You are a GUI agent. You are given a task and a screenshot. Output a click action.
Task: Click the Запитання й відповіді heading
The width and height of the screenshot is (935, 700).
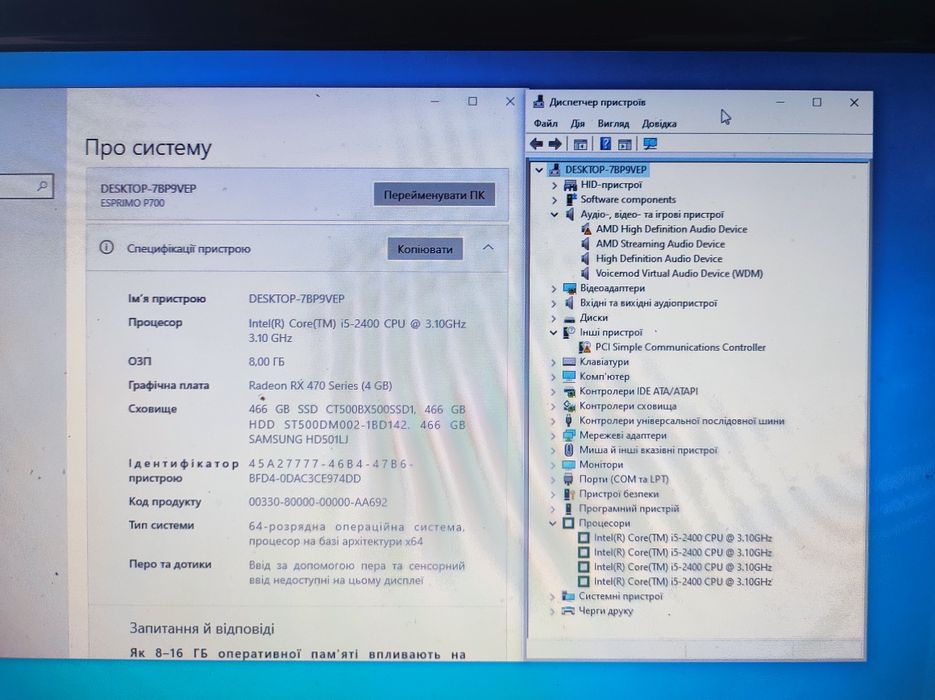tap(202, 628)
